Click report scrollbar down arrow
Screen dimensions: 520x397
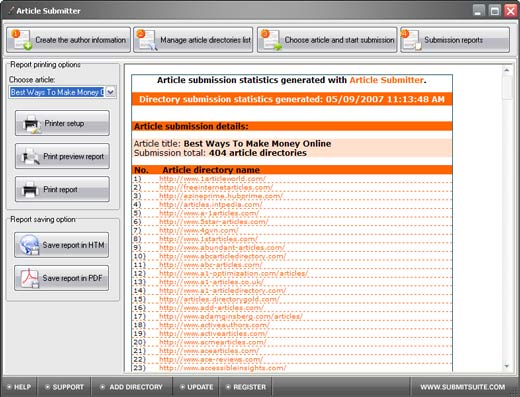507,366
